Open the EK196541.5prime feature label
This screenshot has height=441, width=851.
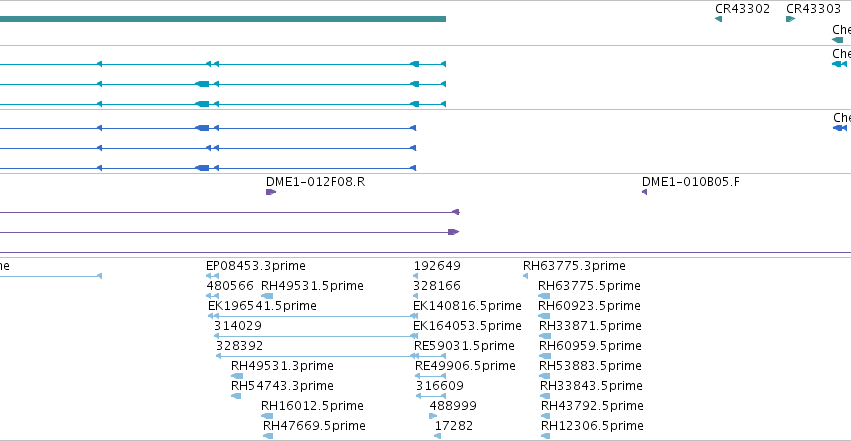[262, 305]
